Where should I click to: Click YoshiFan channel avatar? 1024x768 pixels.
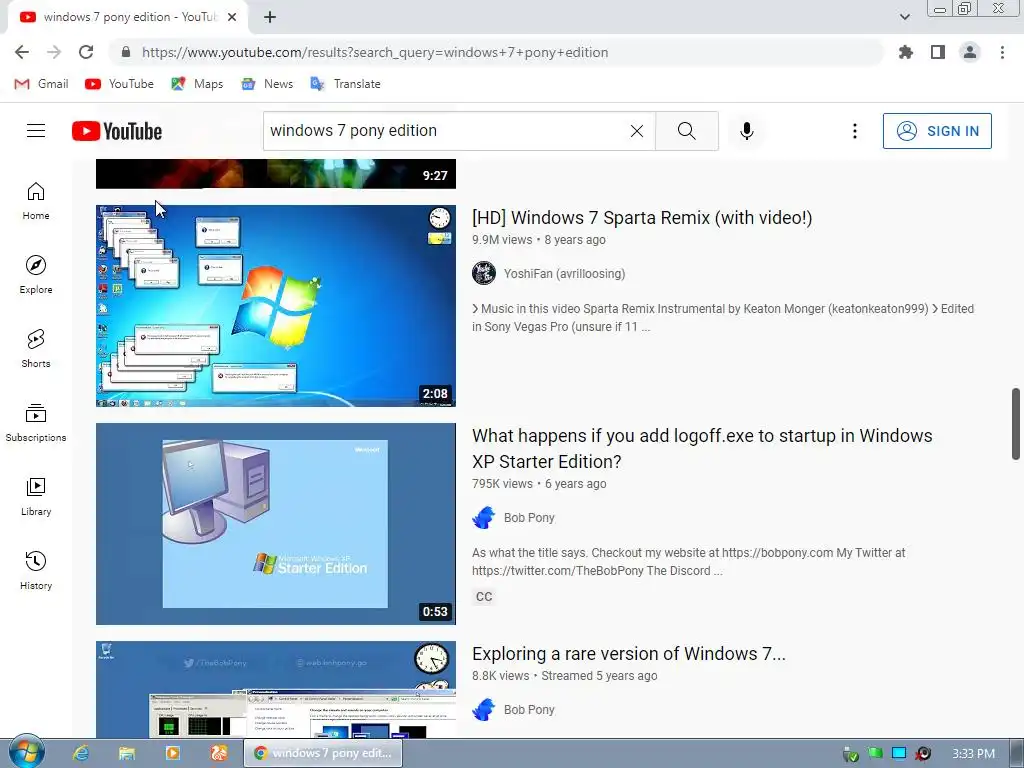(x=484, y=273)
